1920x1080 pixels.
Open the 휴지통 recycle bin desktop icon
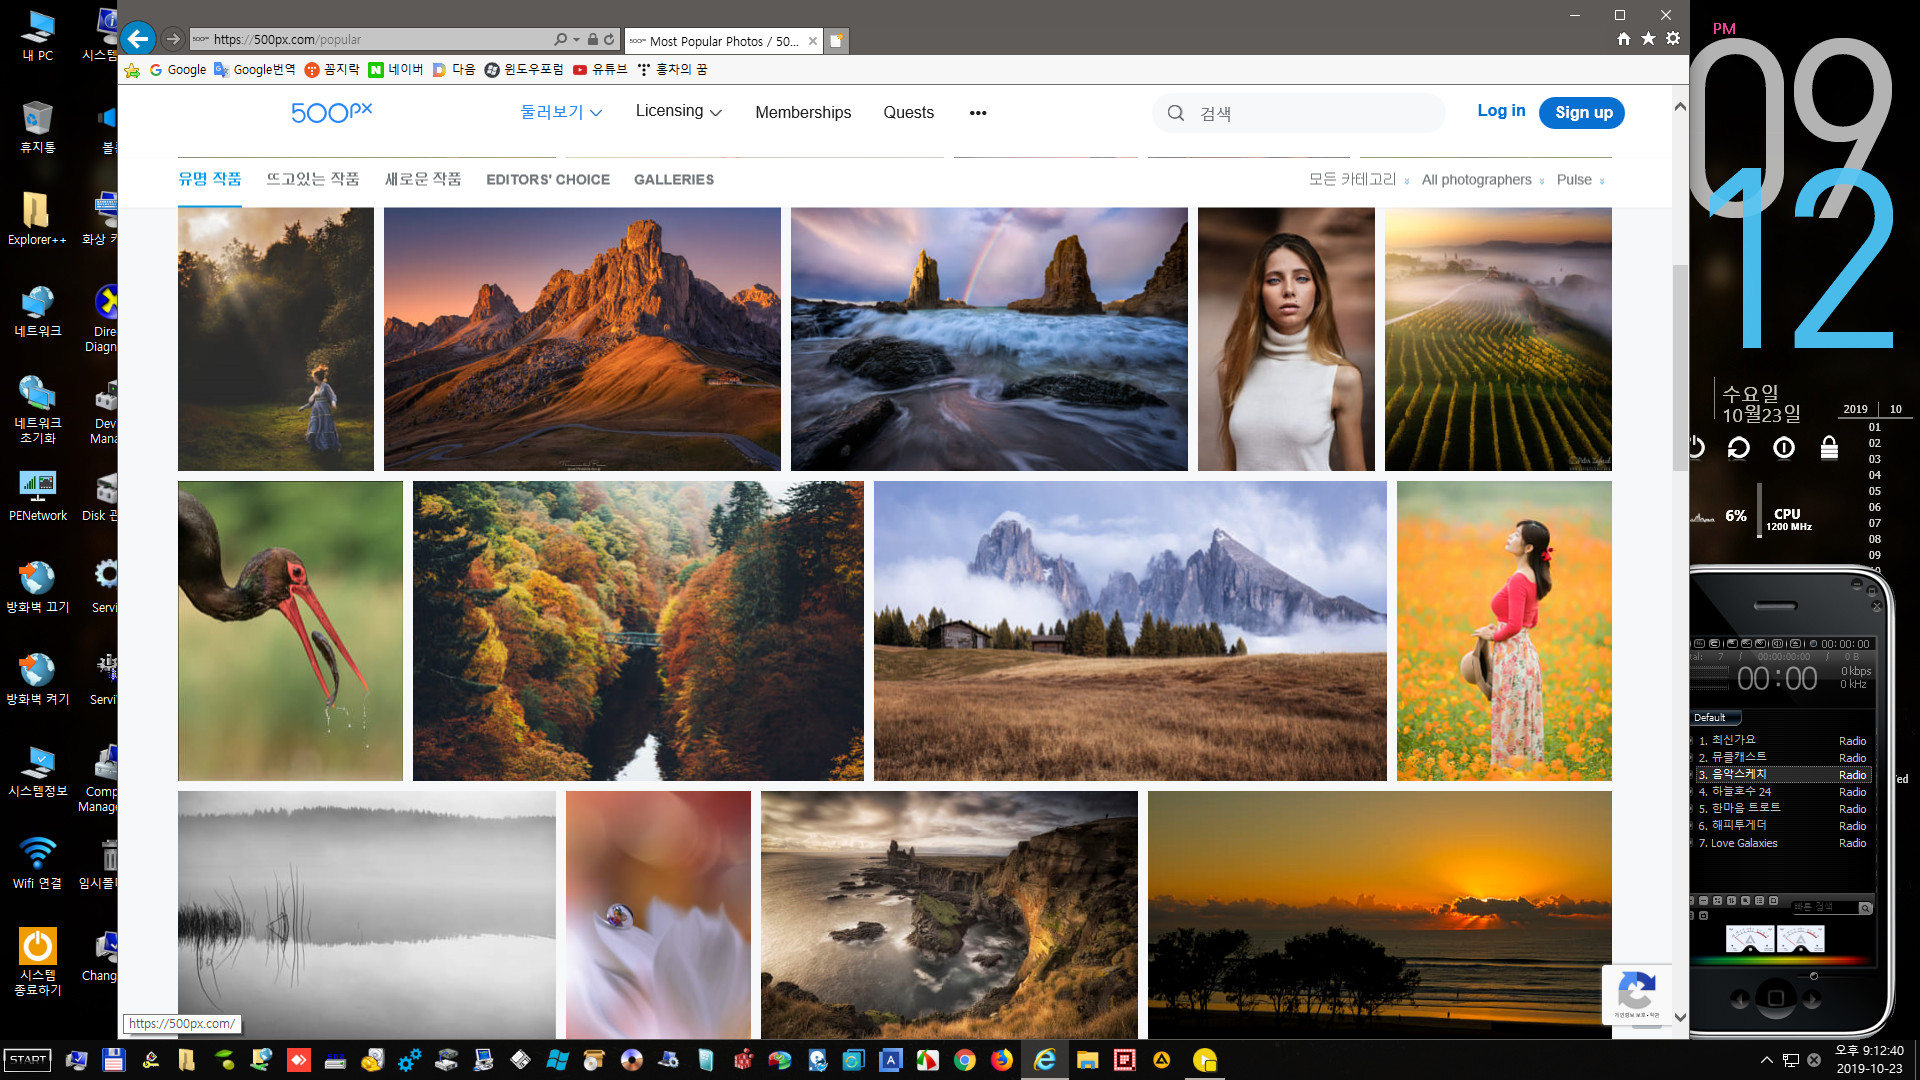click(x=37, y=127)
